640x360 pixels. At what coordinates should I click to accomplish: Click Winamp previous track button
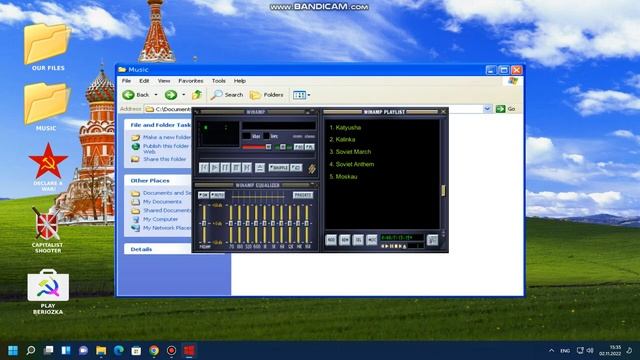coord(204,167)
